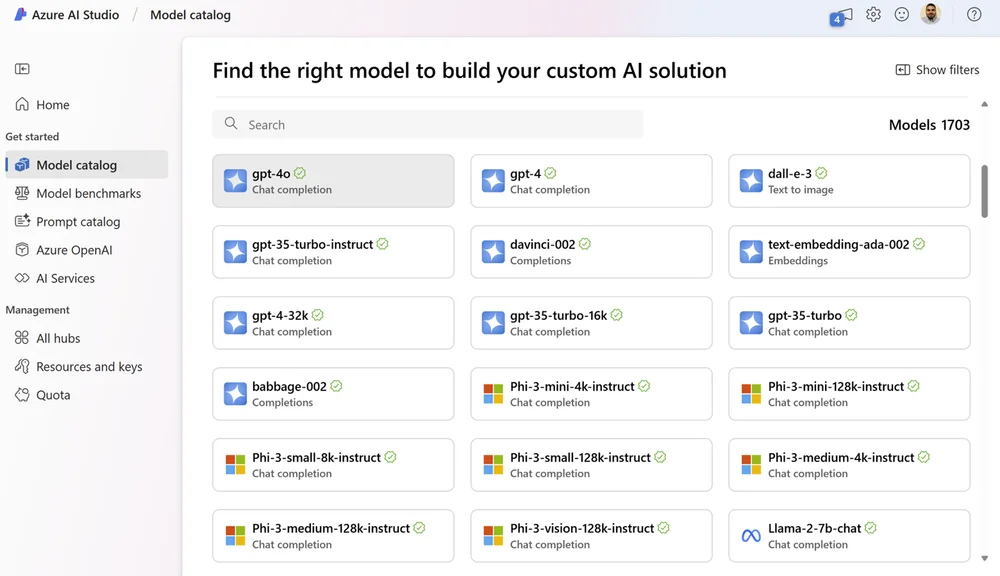
Task: Select Model catalog in the sidebar
Action: pos(87,165)
